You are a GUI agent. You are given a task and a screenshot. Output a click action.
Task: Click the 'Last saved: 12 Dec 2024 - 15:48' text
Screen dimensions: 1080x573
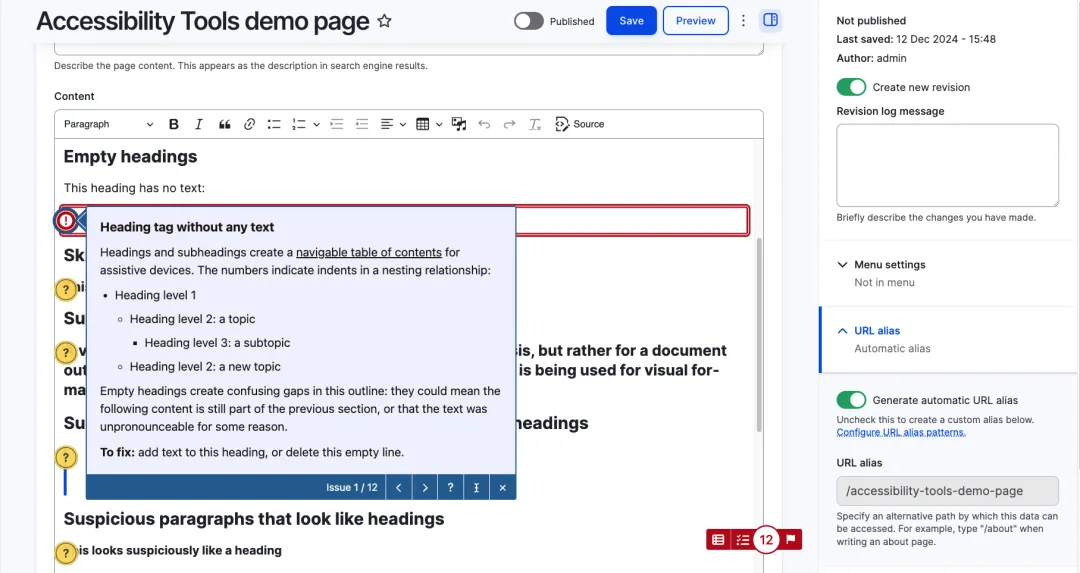[916, 39]
